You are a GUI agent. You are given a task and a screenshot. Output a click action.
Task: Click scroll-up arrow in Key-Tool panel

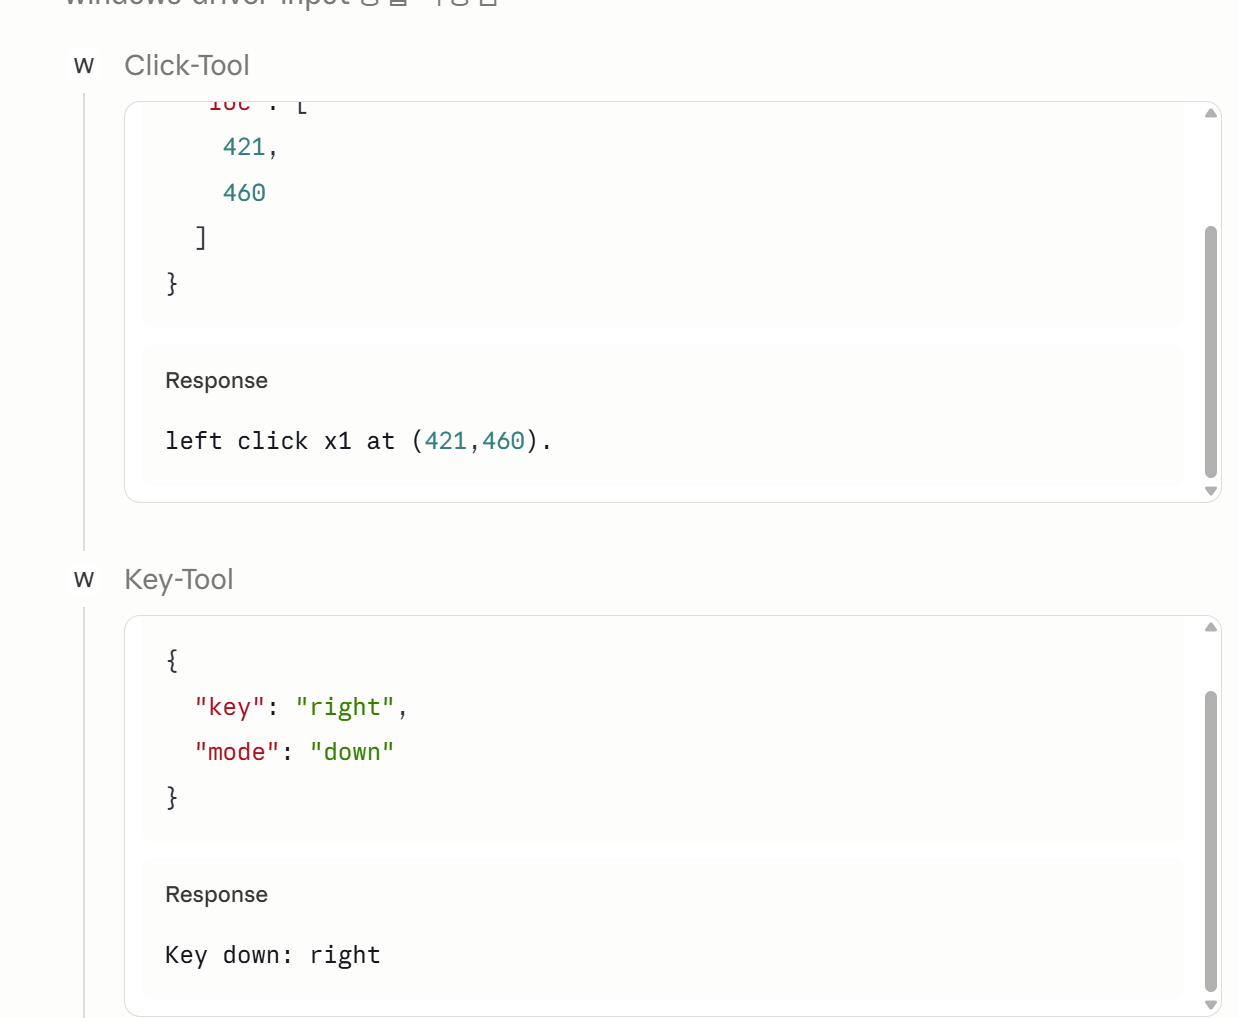pyautogui.click(x=1211, y=627)
